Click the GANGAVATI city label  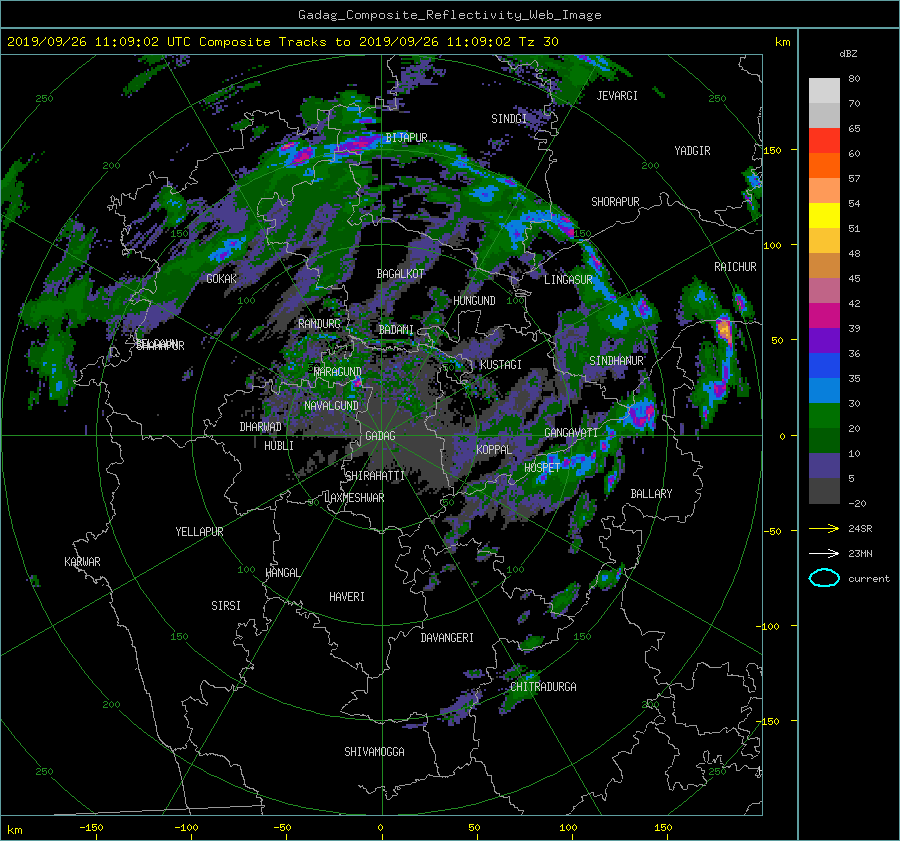571,433
